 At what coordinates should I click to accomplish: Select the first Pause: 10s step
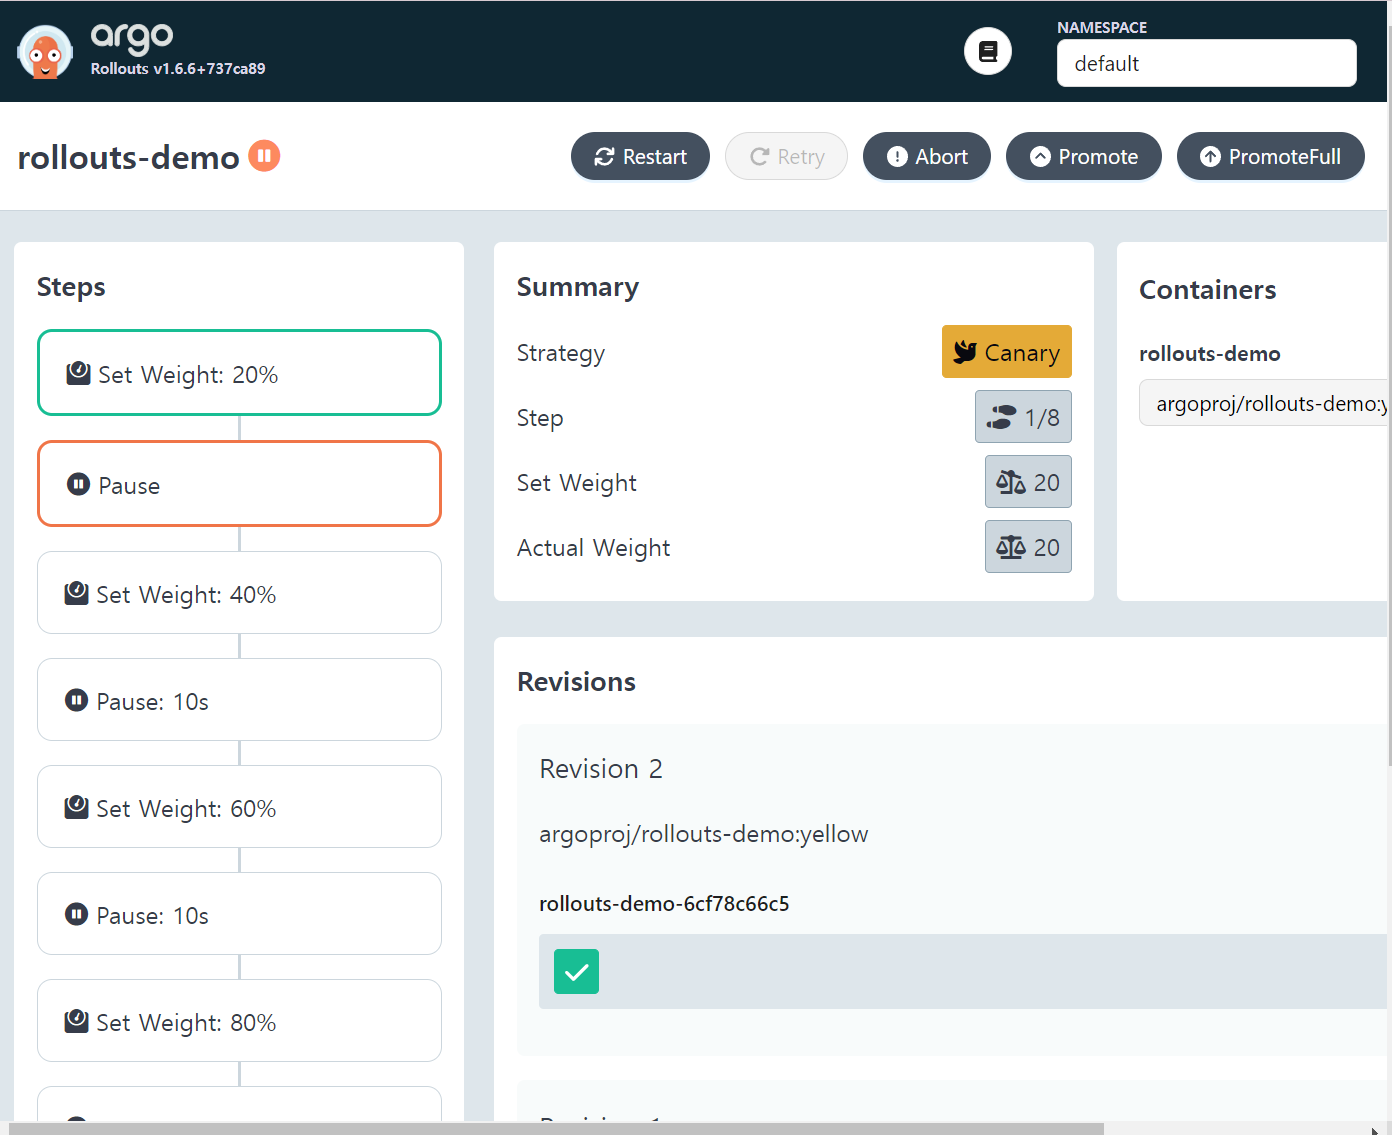pos(239,700)
